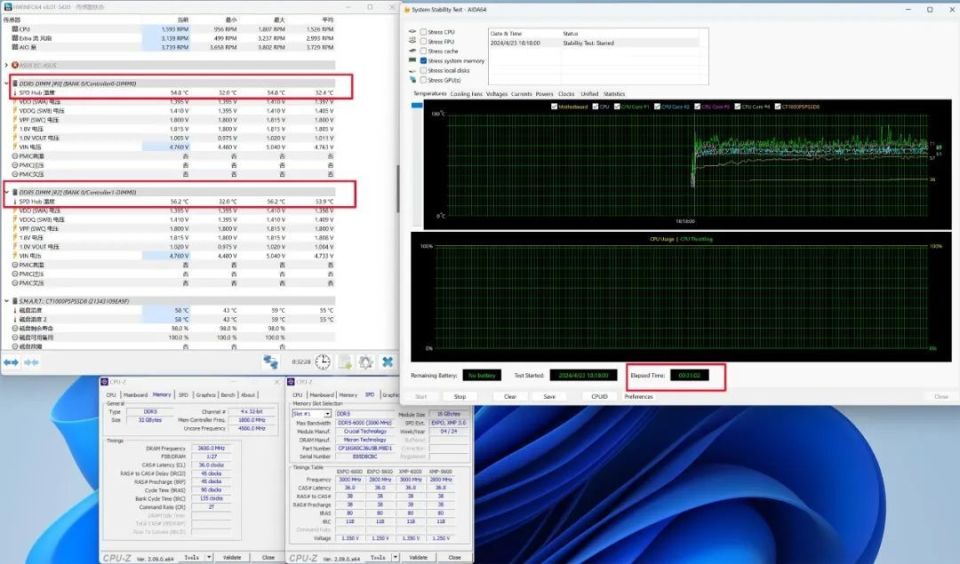Select Memory tab in left CPU-Z window
Image resolution: width=960 pixels, height=564 pixels.
[x=162, y=395]
